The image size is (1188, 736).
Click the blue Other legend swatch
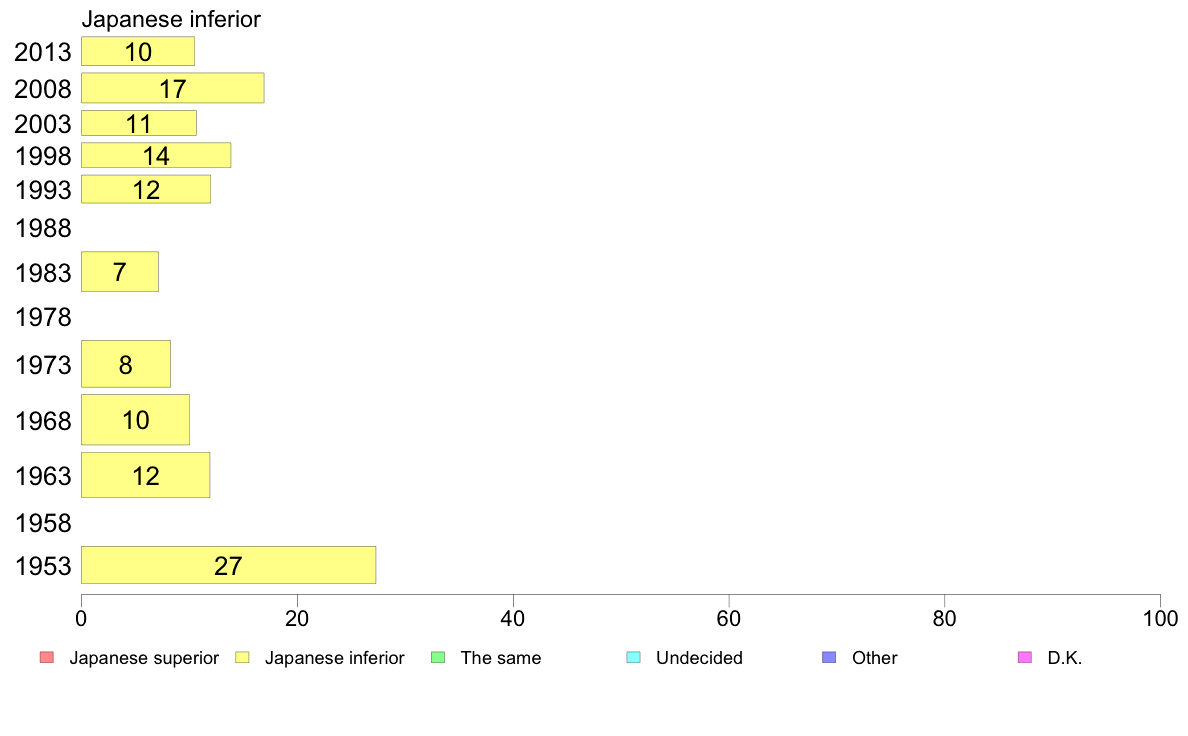click(x=829, y=657)
